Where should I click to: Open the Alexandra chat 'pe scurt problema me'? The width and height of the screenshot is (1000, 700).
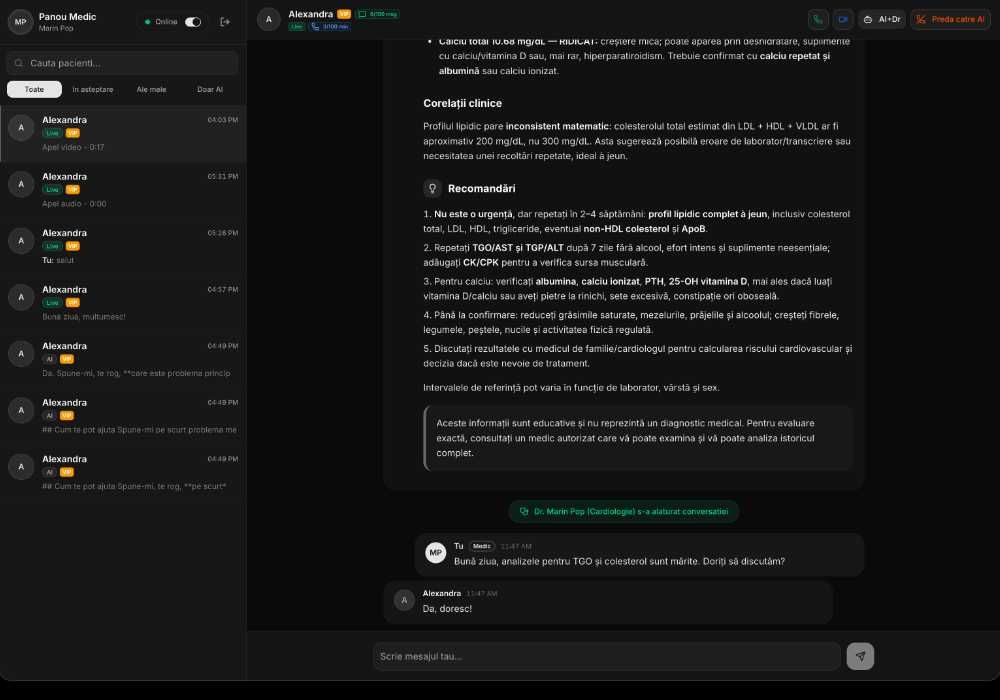pos(123,416)
